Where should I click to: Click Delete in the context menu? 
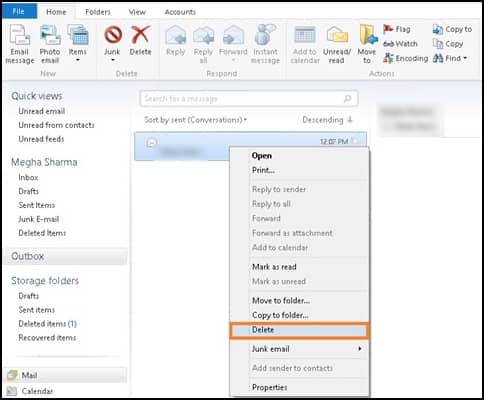[299, 330]
